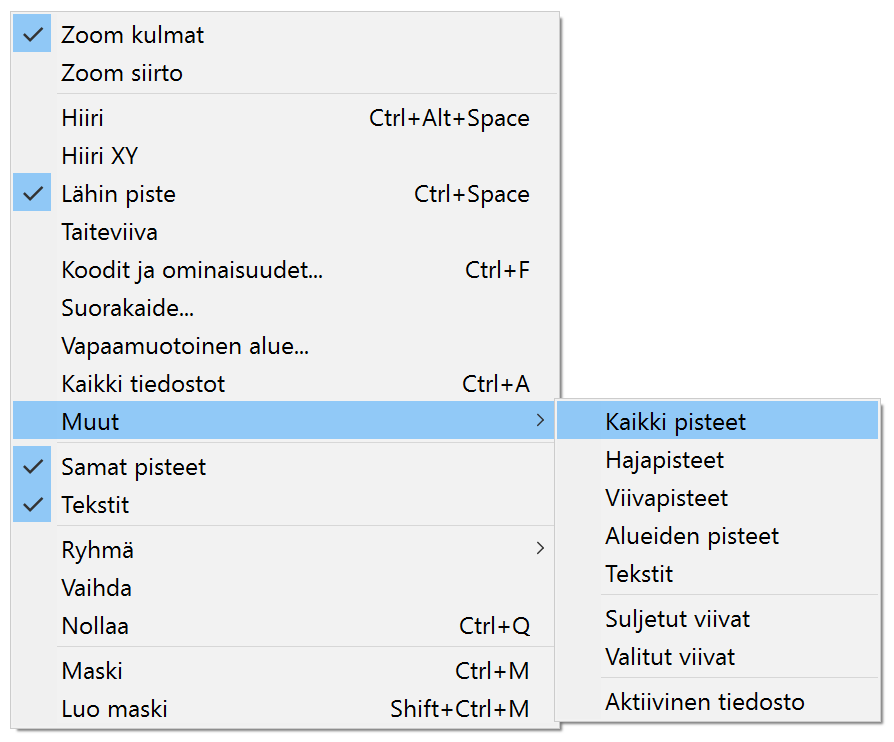894x742 pixels.
Task: Choose Suorakaide selection option
Action: (128, 308)
